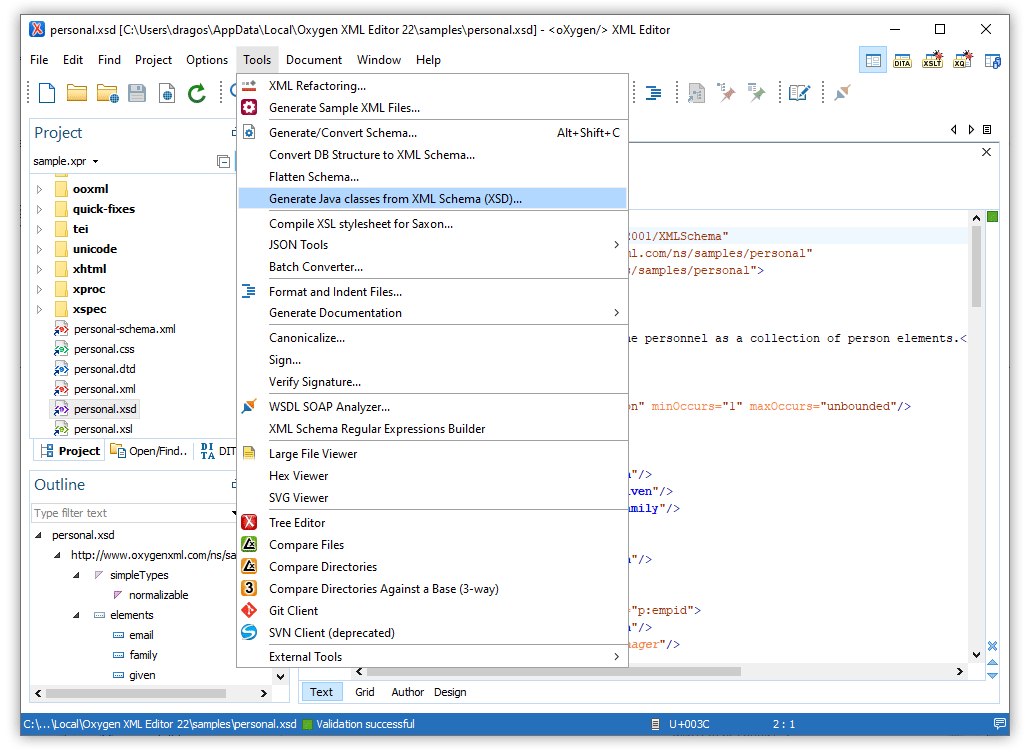
Task: Switch to the Design editing mode tab
Action: click(x=450, y=692)
